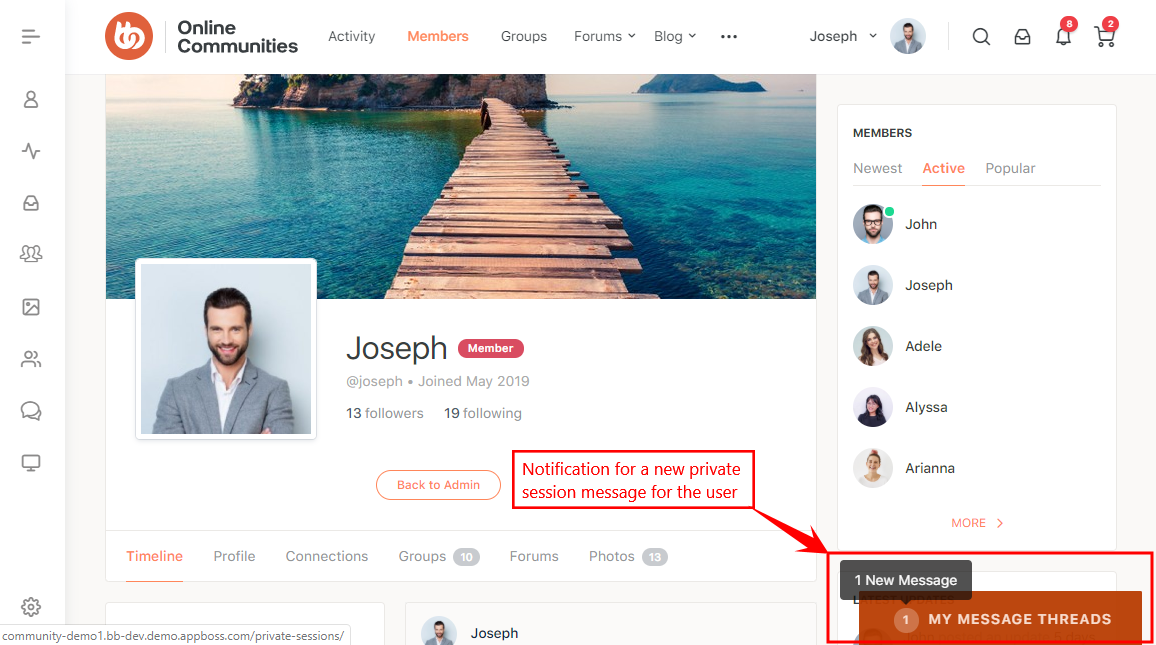This screenshot has height=645, width=1156.
Task: Expand the Forums dropdown menu
Action: [604, 37]
